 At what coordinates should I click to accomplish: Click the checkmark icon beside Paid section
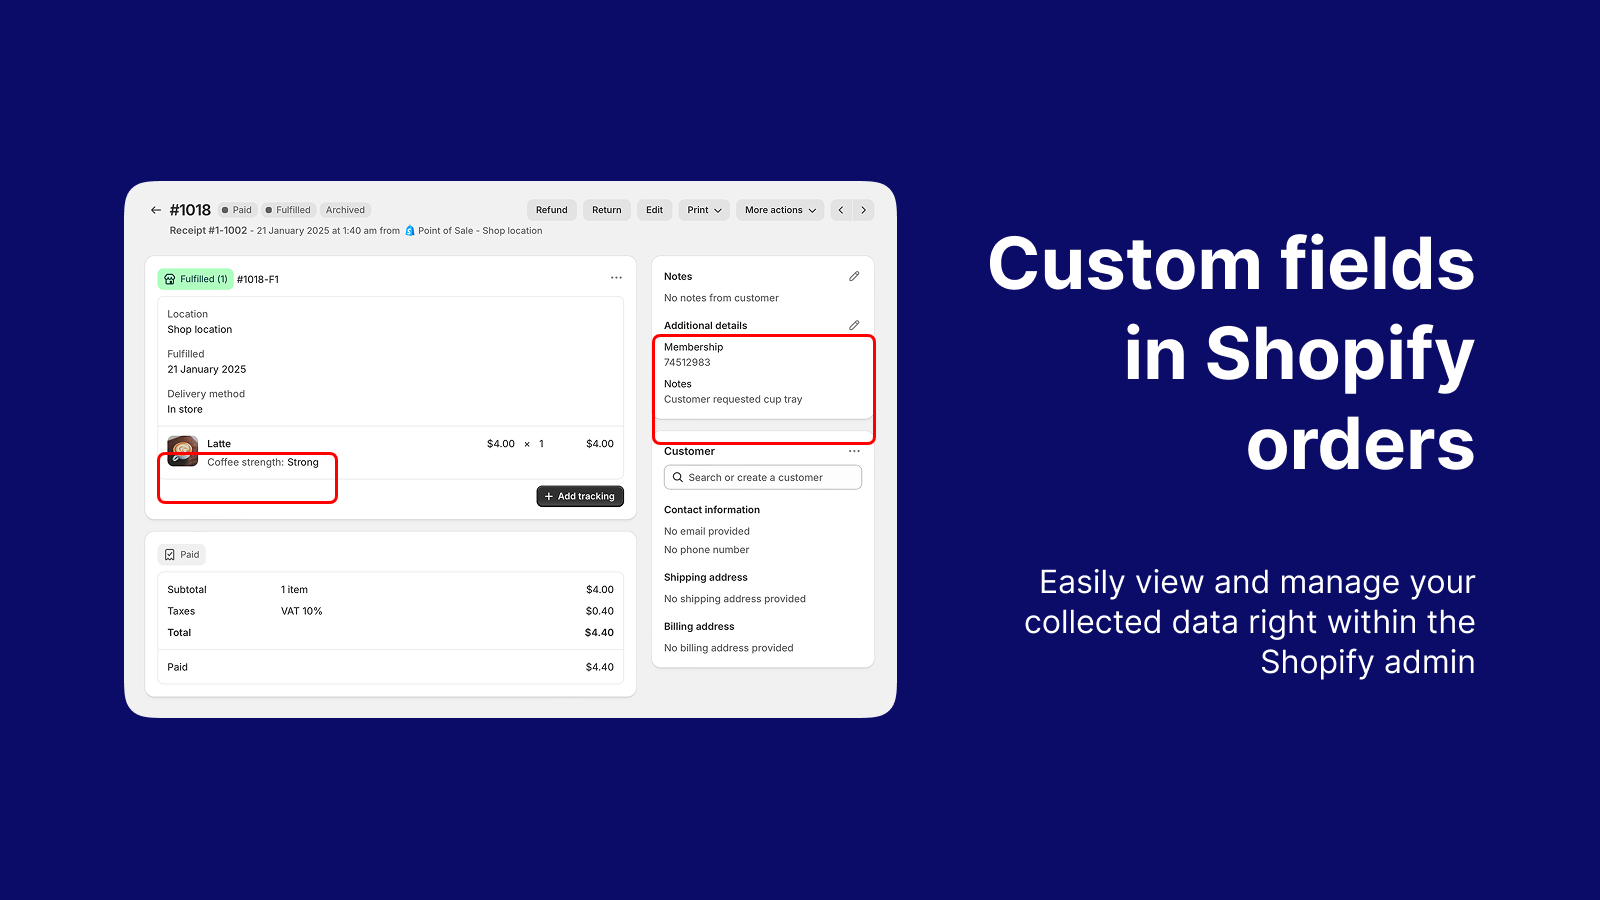pyautogui.click(x=169, y=554)
